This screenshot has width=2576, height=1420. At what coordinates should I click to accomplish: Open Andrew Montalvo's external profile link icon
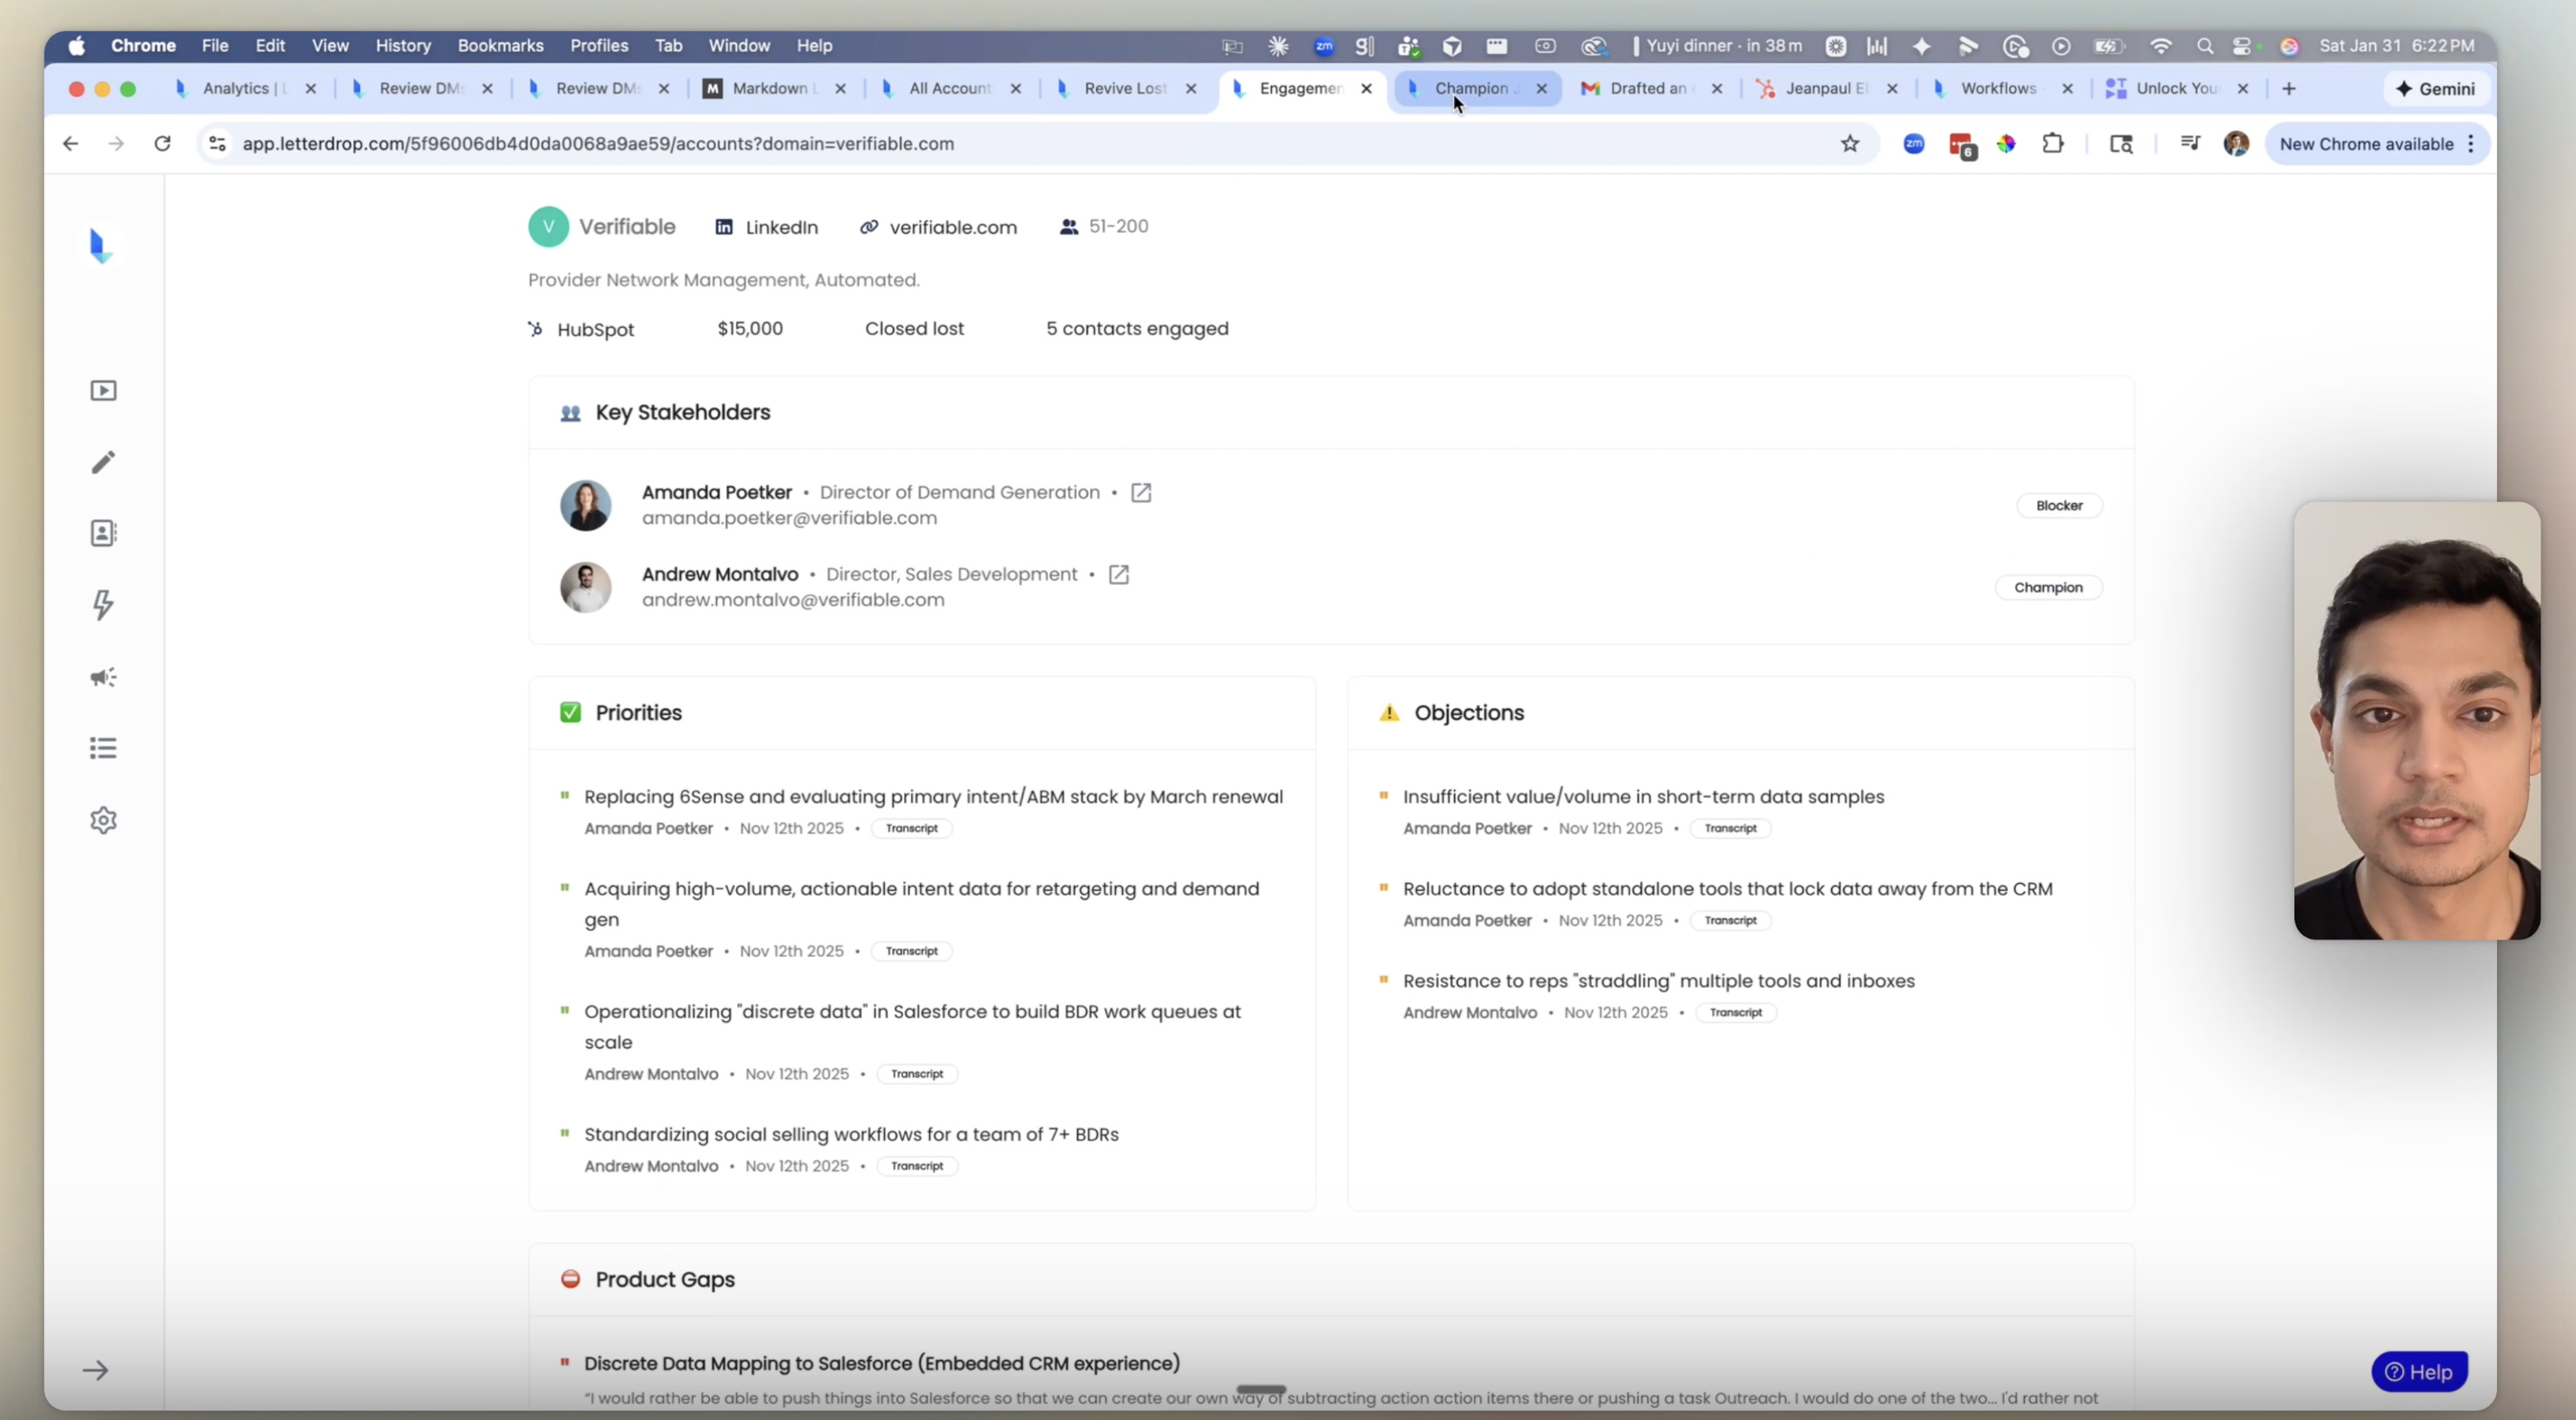tap(1119, 575)
